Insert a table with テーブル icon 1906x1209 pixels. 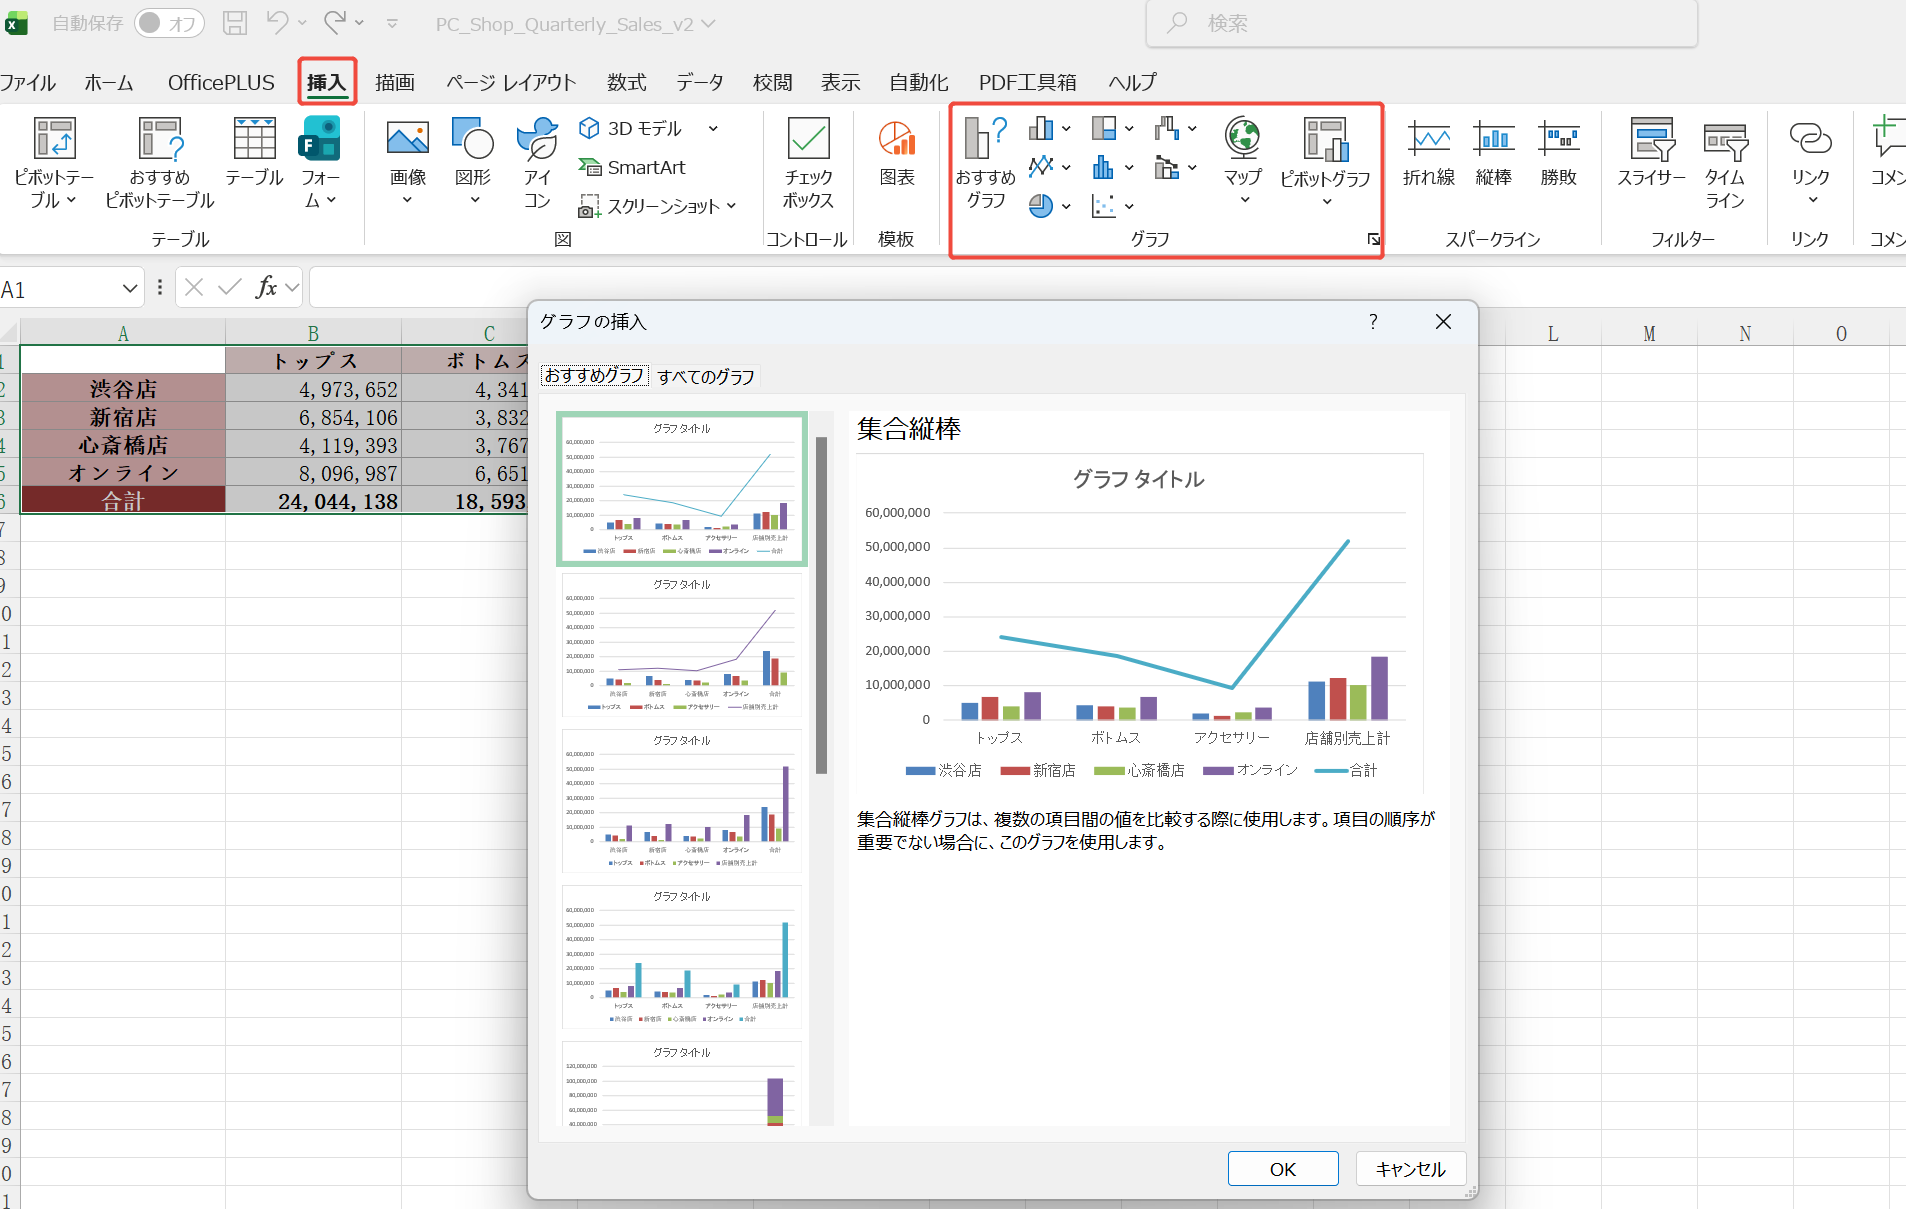254,153
